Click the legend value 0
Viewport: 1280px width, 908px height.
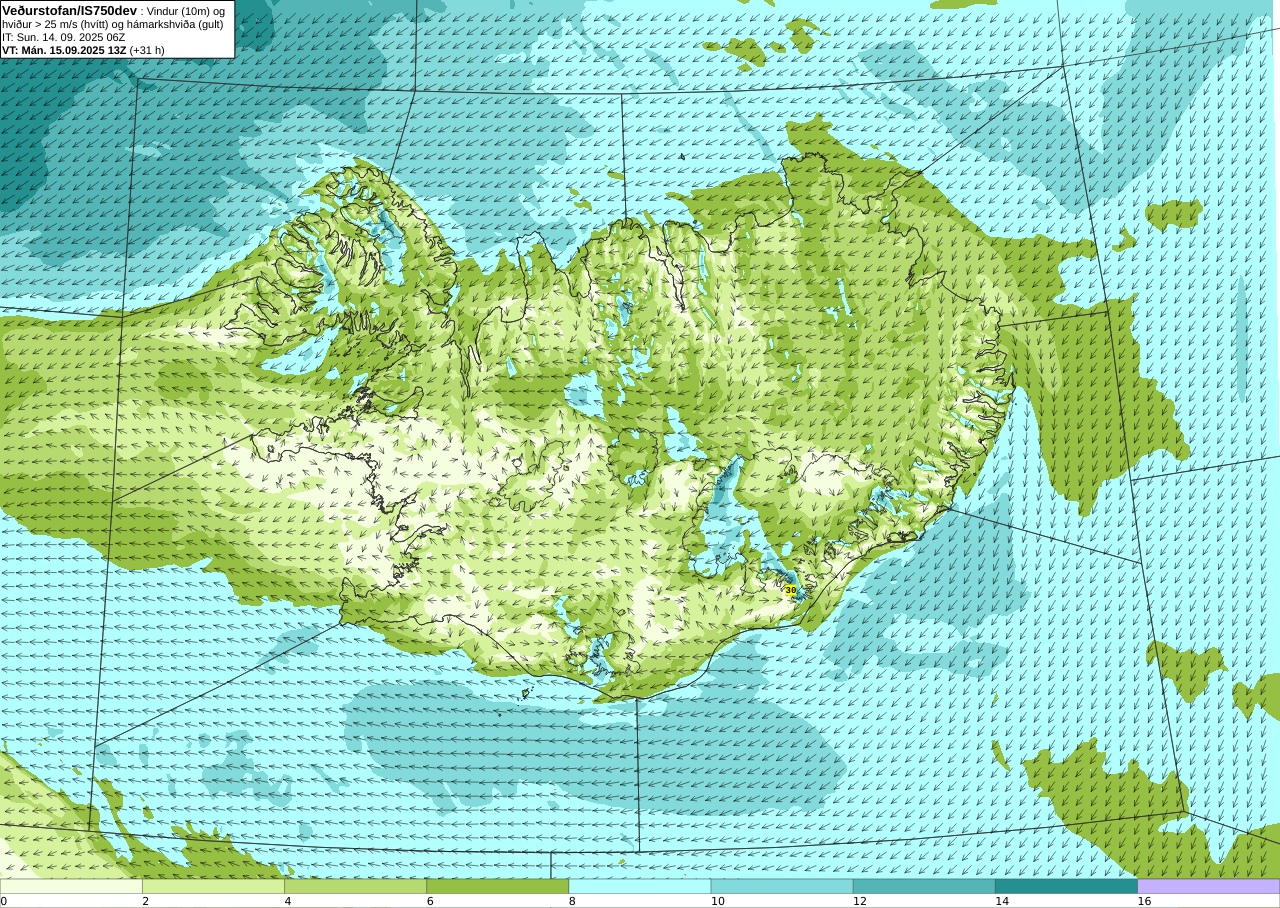point(4,901)
